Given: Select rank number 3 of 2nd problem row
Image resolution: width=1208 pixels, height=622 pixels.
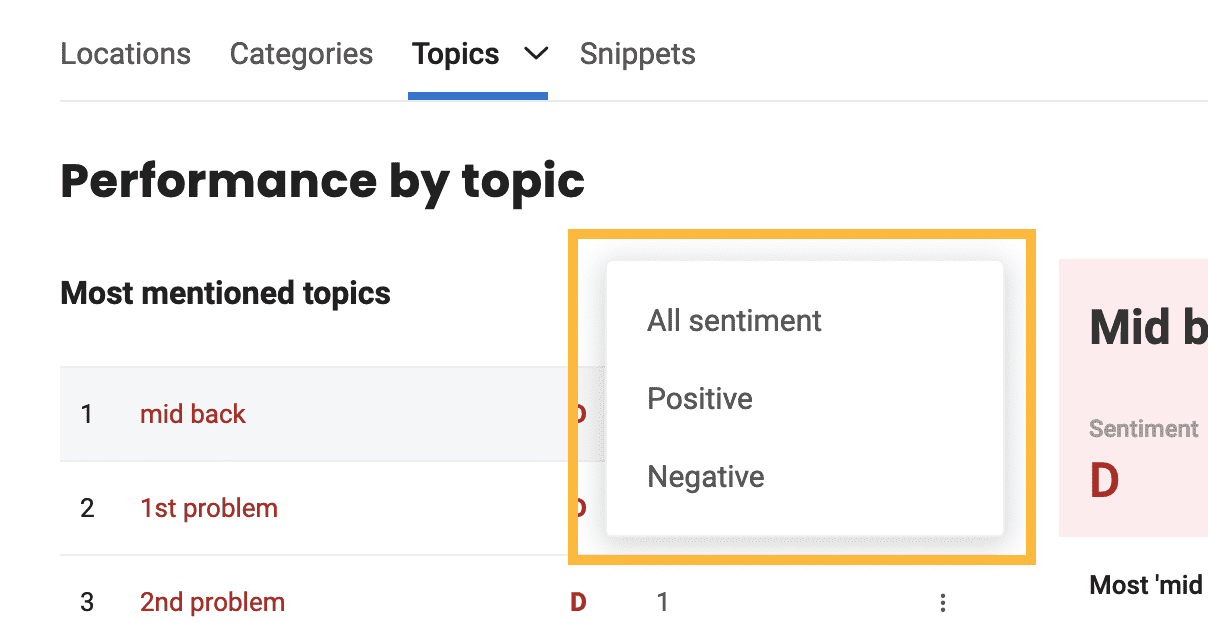Looking at the screenshot, I should coord(87,602).
